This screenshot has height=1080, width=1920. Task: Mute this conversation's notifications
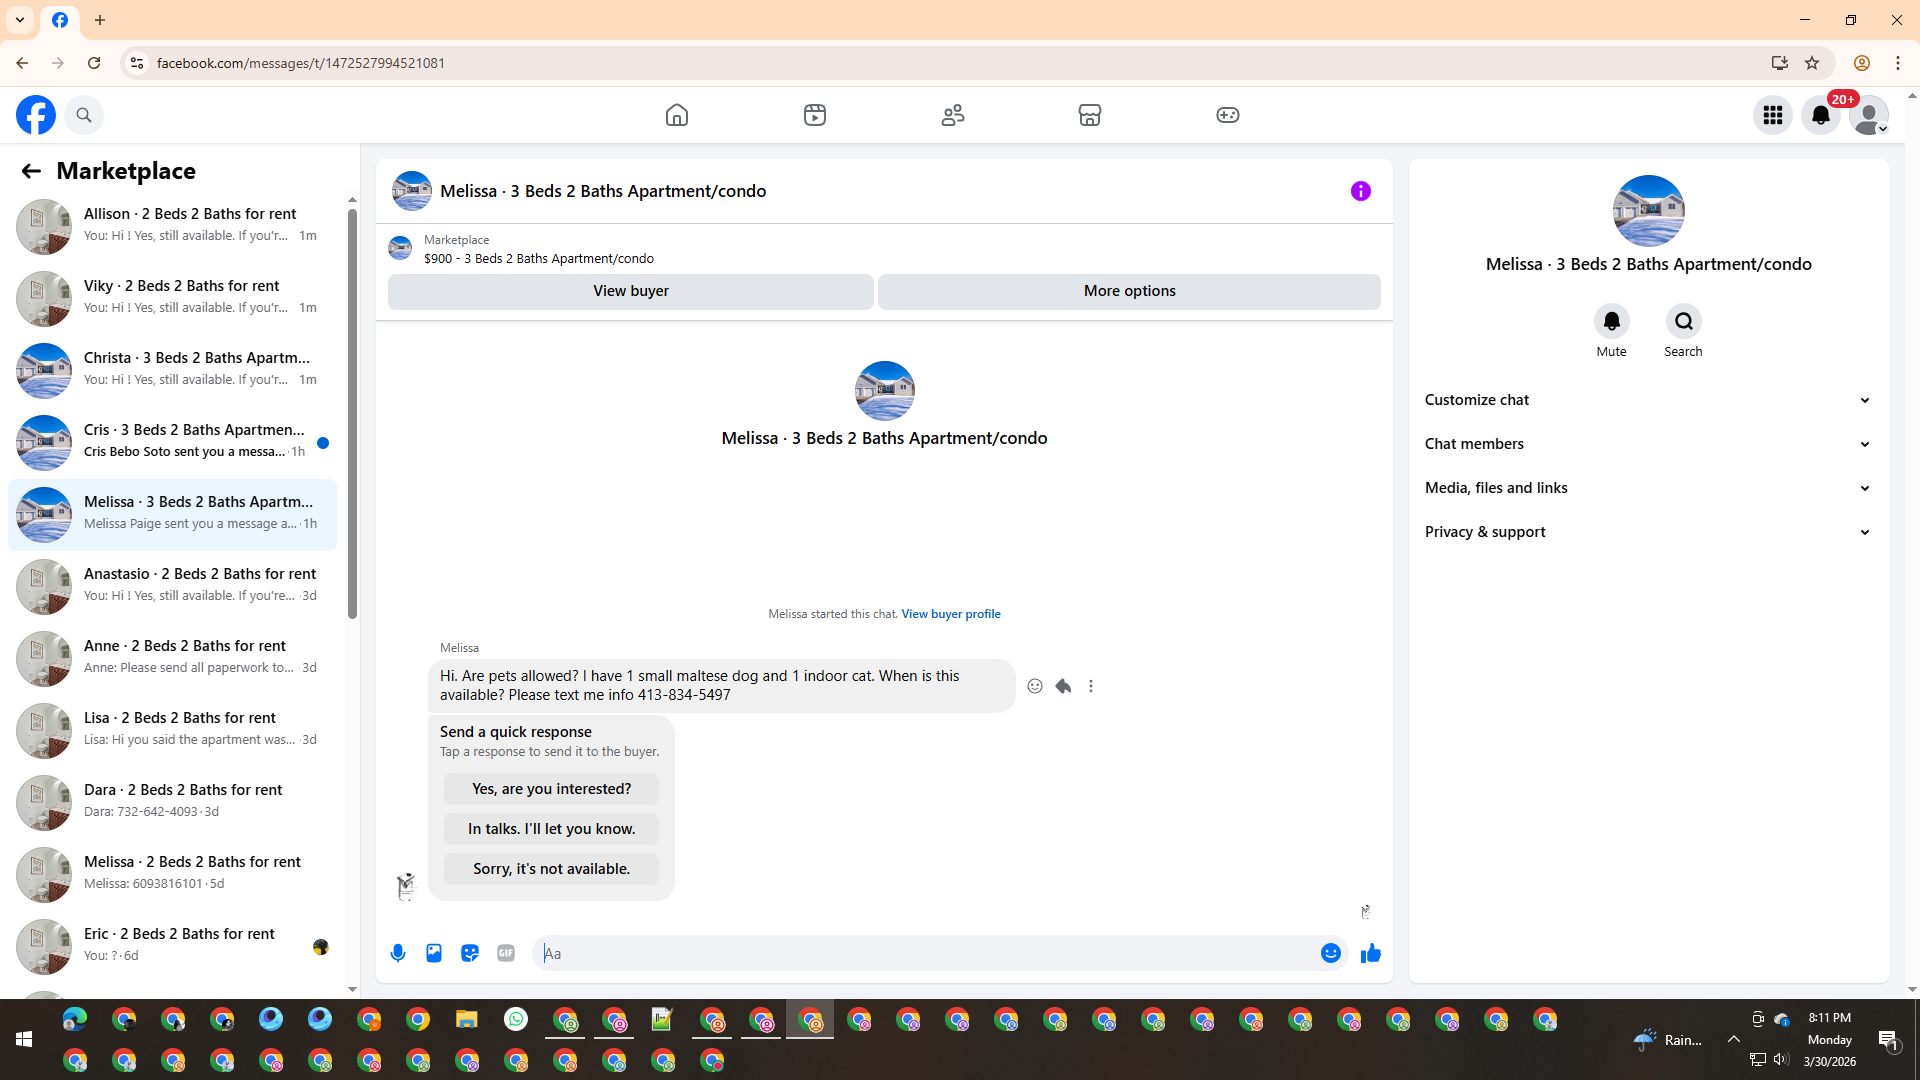1611,322
